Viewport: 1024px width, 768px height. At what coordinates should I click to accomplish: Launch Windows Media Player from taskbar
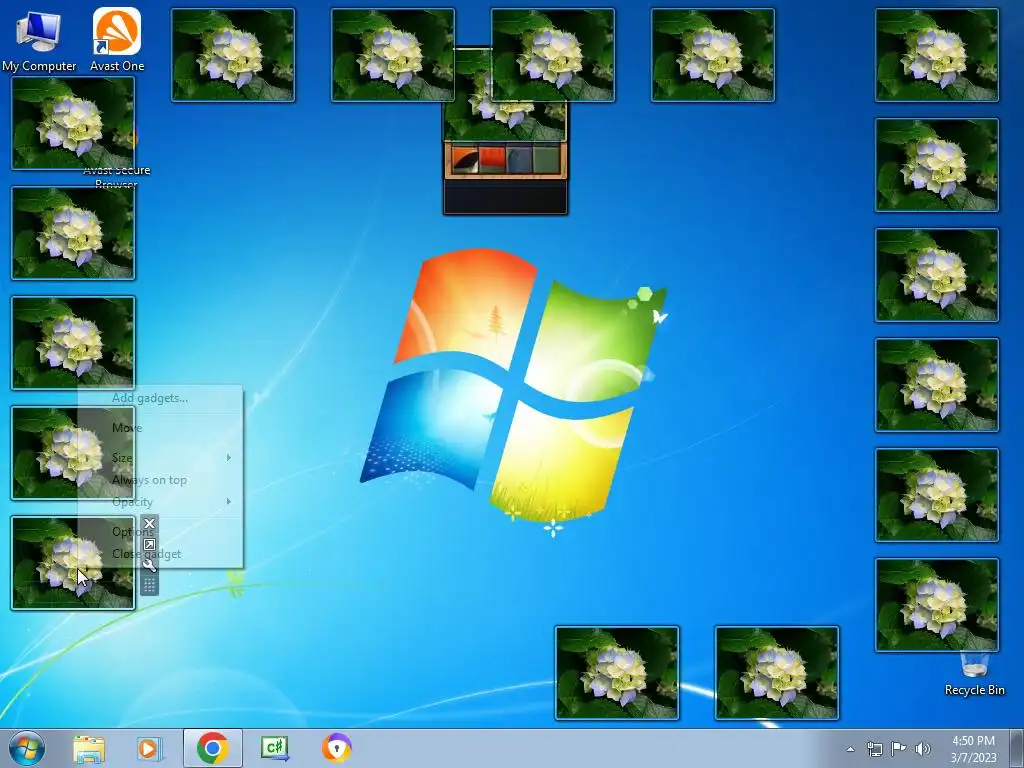[149, 748]
